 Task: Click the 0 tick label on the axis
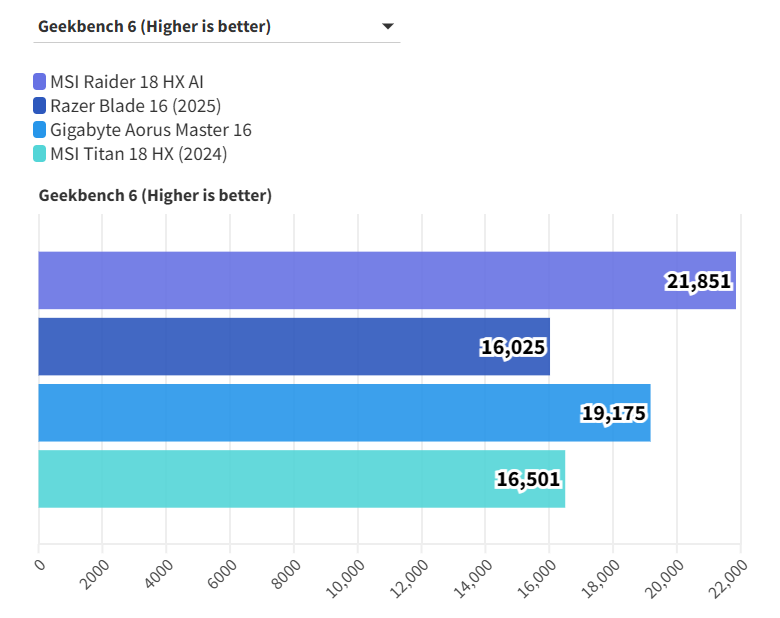pos(40,566)
